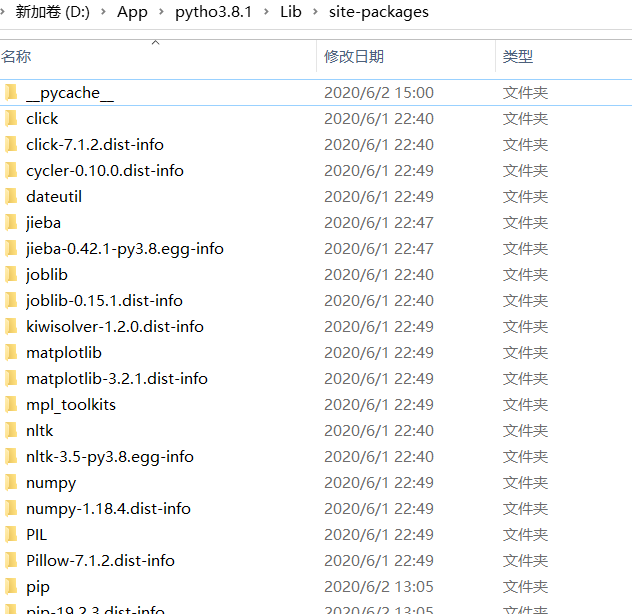Image resolution: width=632 pixels, height=614 pixels.
Task: Select click-7.1.2.dist-info folder name
Action: pos(95,145)
